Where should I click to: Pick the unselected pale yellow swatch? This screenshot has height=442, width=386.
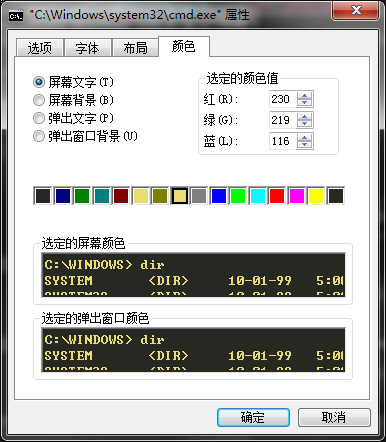tap(141, 196)
